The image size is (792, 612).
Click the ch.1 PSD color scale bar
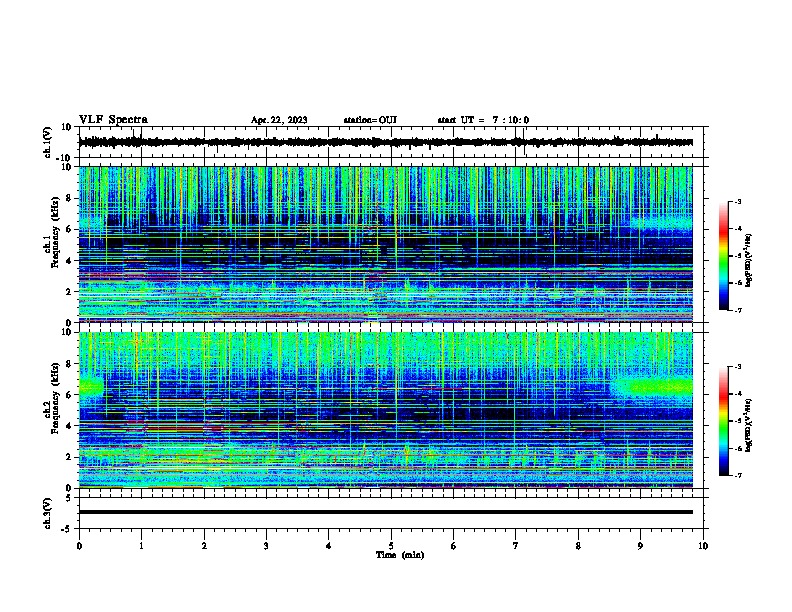pyautogui.click(x=724, y=256)
